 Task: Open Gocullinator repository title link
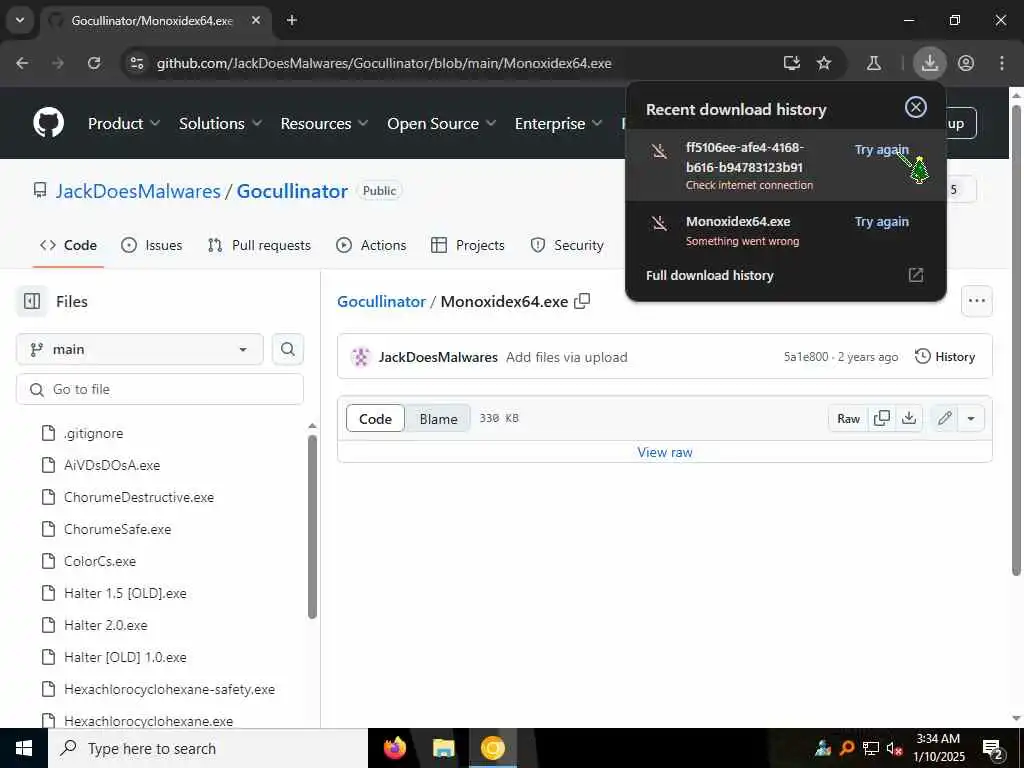[292, 191]
